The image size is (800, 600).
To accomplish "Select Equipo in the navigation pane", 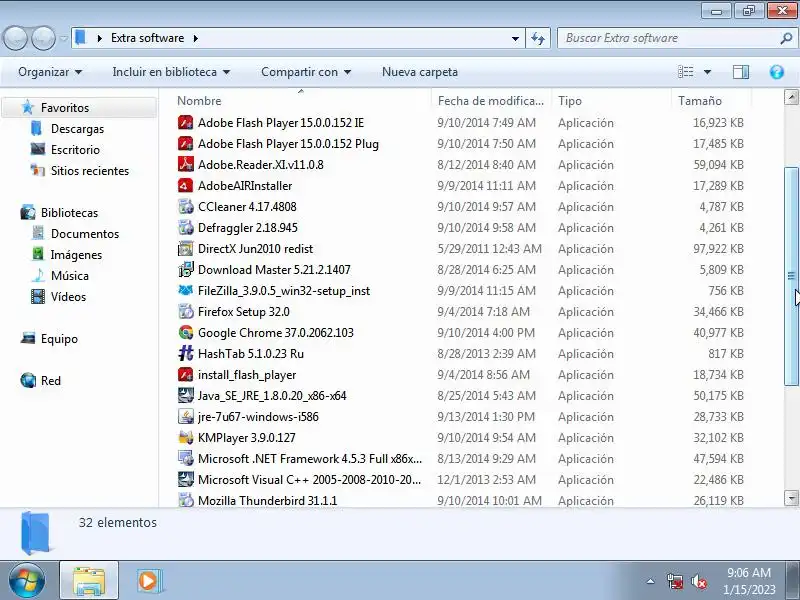I will click(59, 339).
